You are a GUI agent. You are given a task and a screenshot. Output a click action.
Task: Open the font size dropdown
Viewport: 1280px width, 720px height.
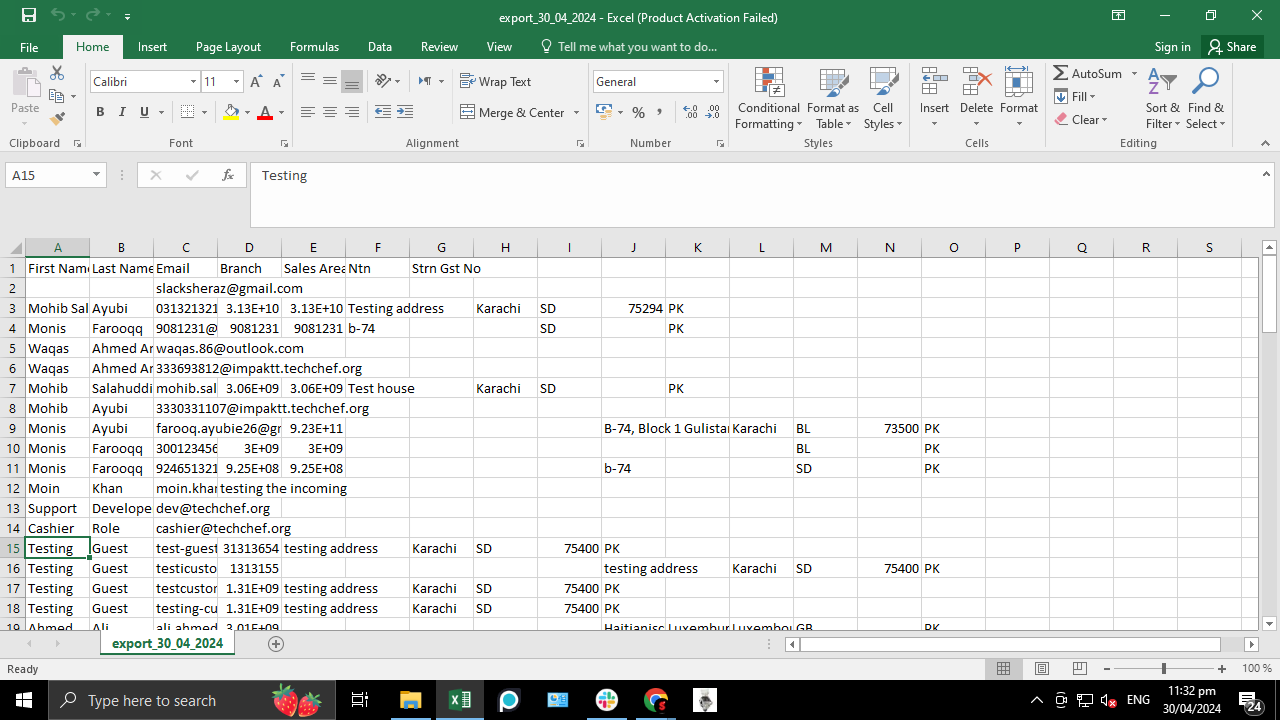pyautogui.click(x=237, y=82)
